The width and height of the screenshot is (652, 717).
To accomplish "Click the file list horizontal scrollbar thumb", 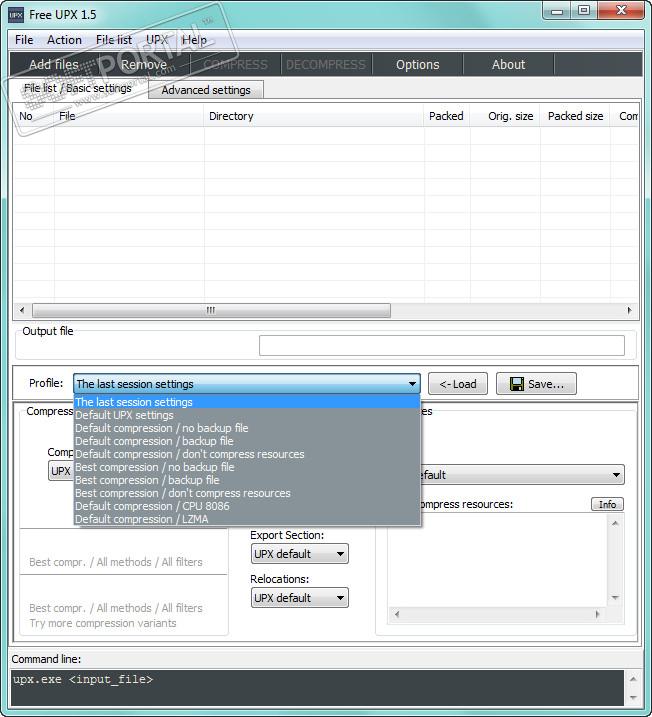I will 211,310.
